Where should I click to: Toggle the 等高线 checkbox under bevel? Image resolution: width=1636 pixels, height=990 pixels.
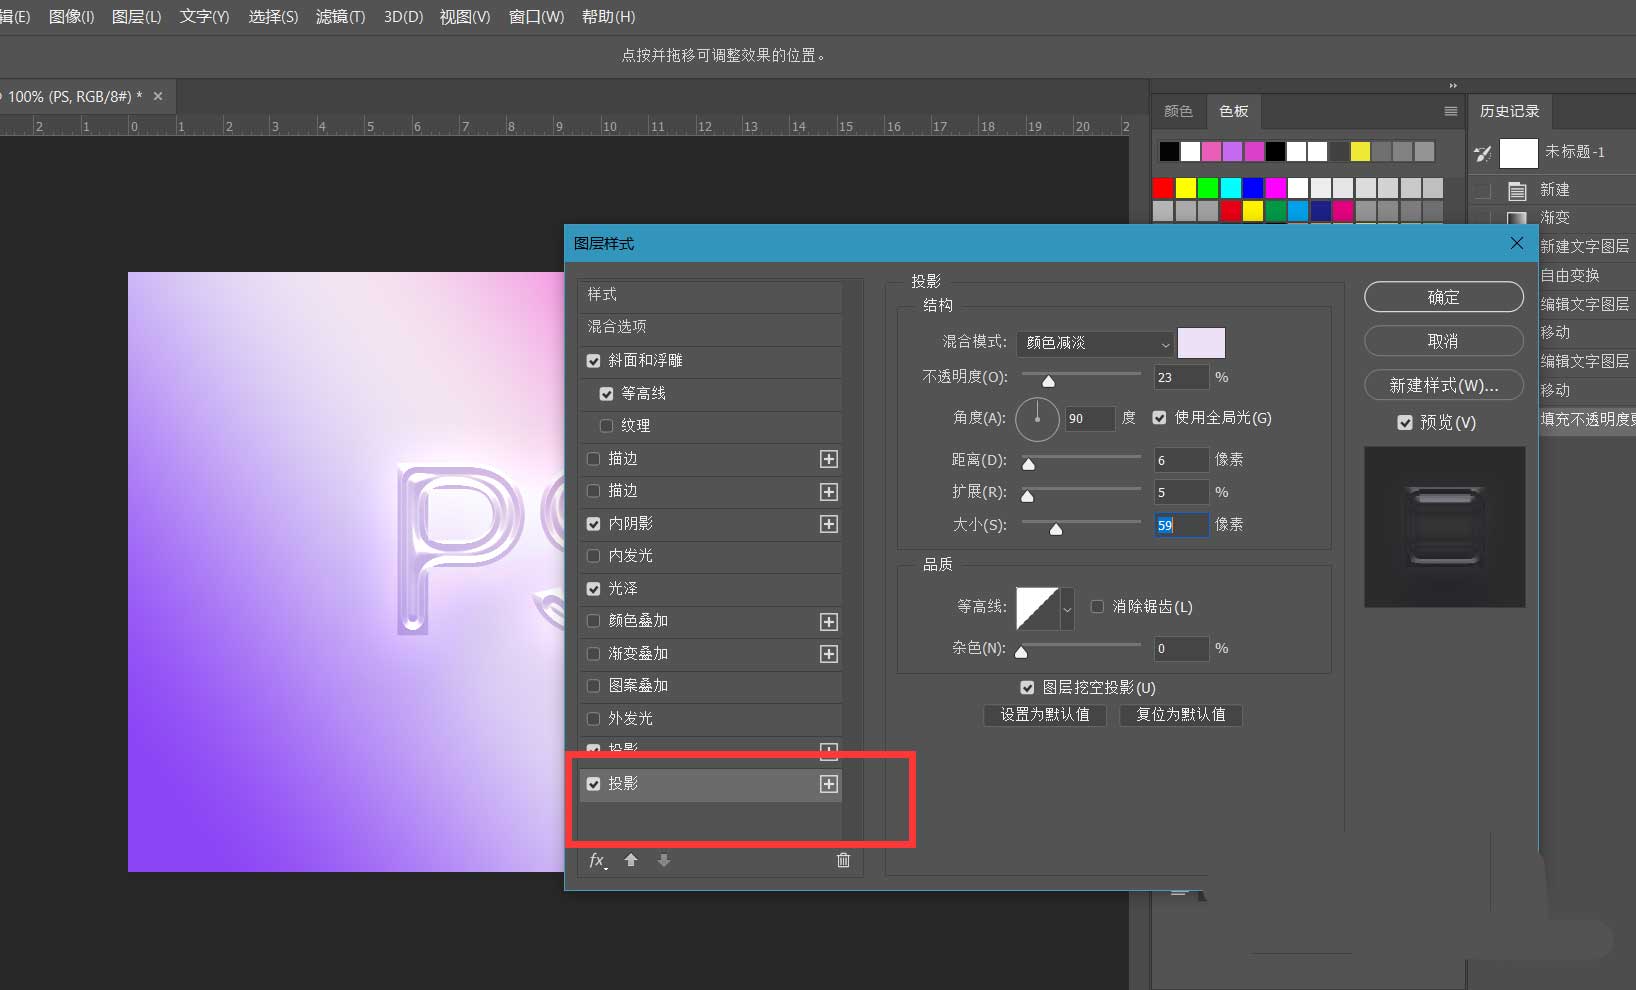[606, 394]
